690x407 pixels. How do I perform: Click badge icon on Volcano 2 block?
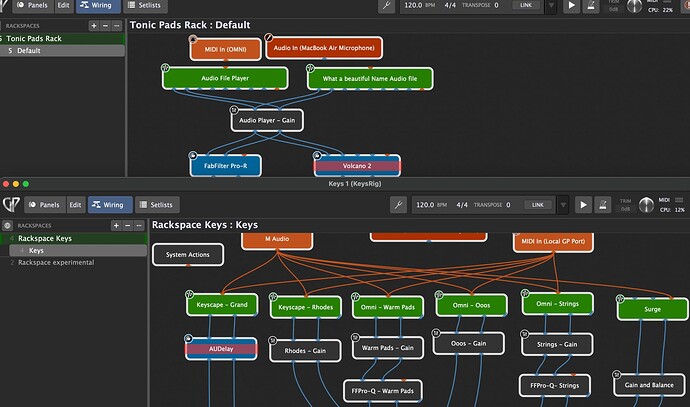[317, 155]
